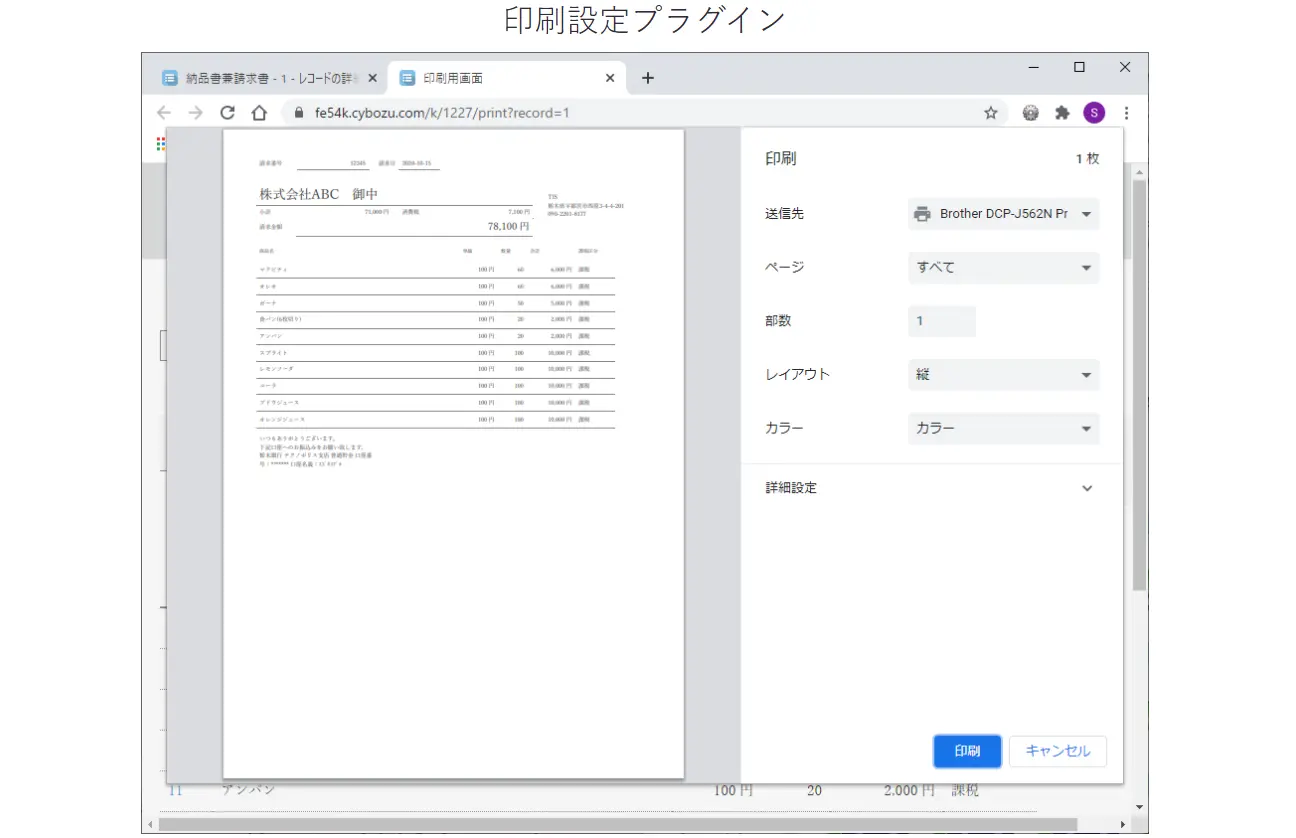Open the 送信先 printer dropdown
Image resolution: width=1296 pixels, height=838 pixels.
click(1003, 214)
